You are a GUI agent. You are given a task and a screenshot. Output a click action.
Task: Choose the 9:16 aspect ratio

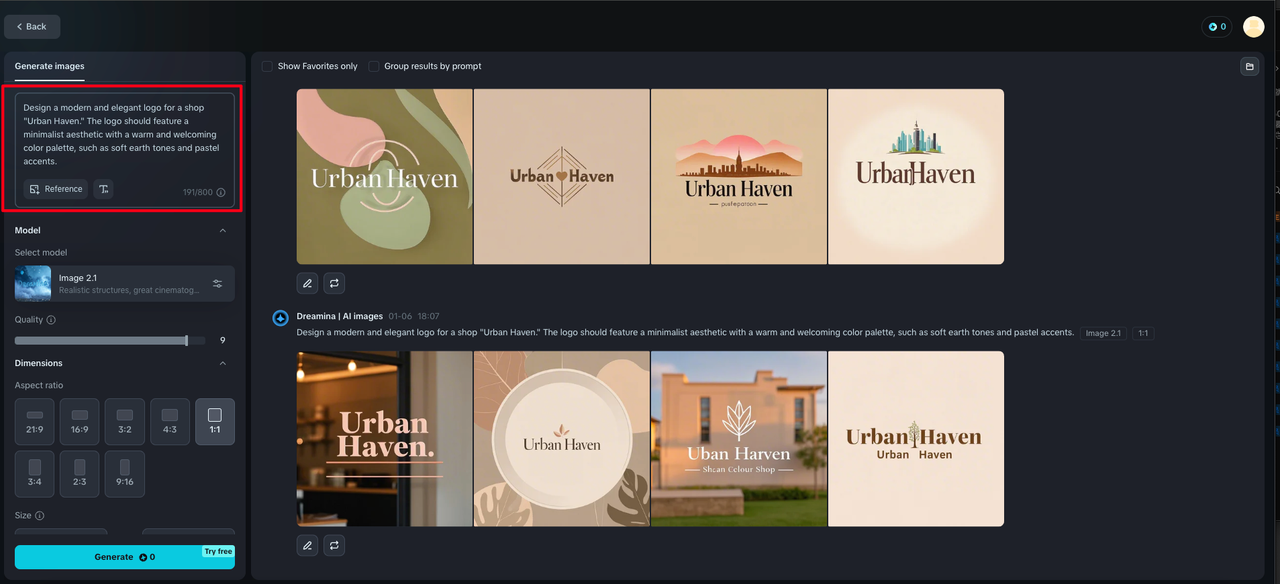pos(125,474)
